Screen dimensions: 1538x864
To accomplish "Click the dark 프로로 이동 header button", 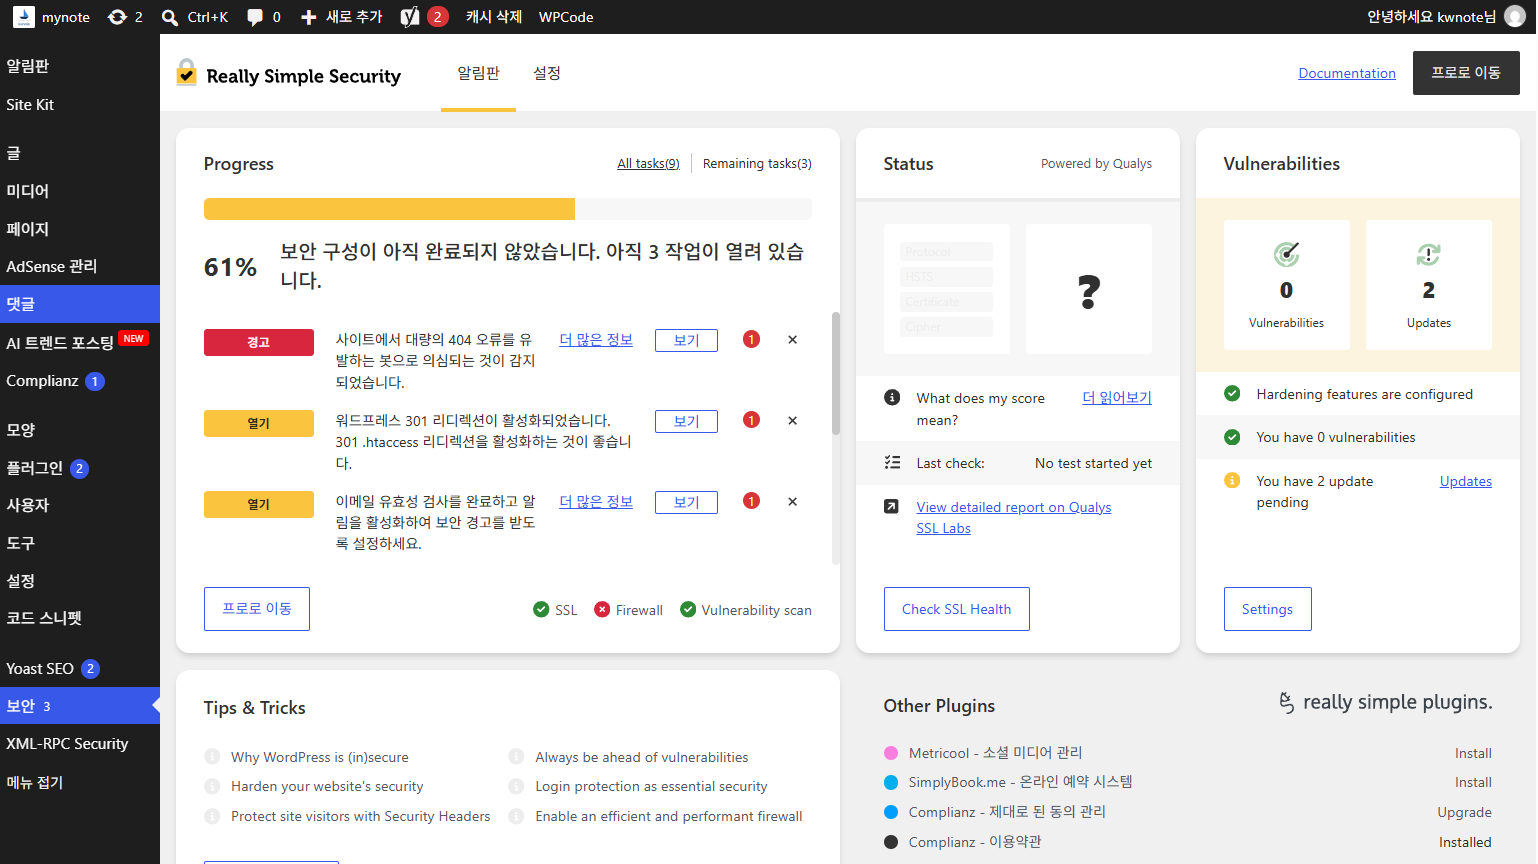I will pos(1466,73).
